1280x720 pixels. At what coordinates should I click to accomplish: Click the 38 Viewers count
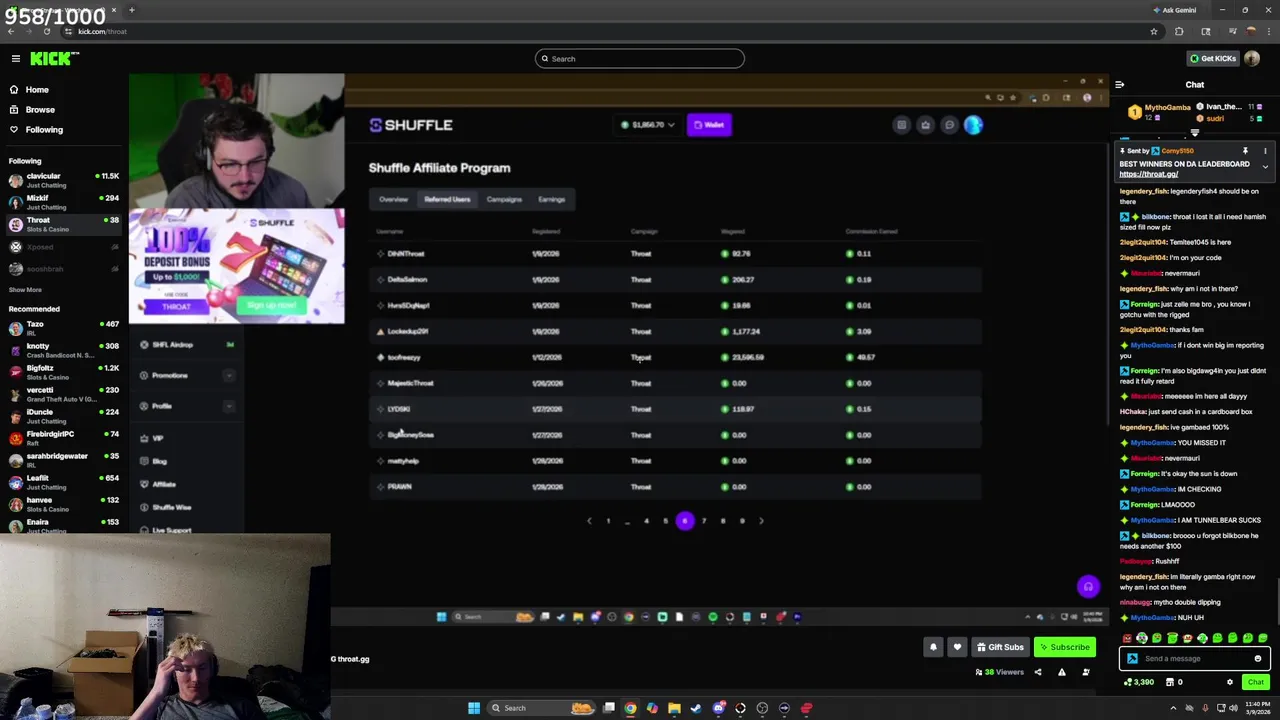[1000, 672]
